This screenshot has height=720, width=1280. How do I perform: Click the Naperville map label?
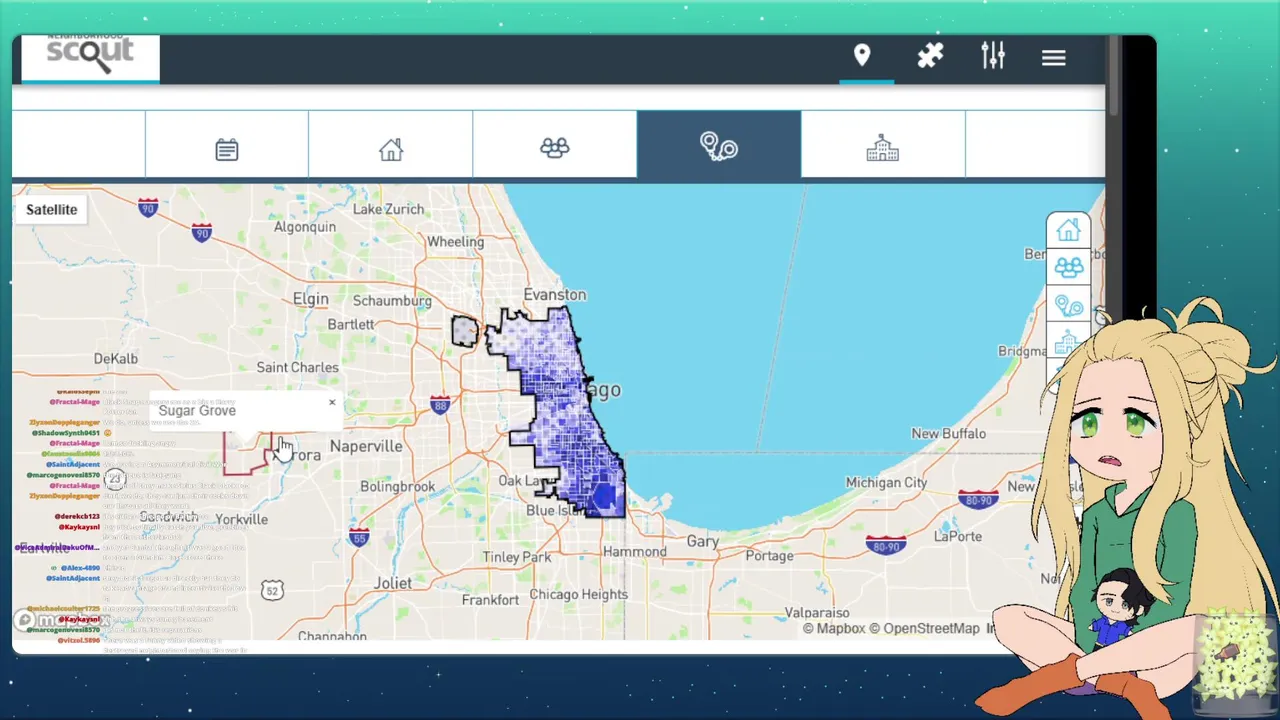pyautogui.click(x=366, y=447)
